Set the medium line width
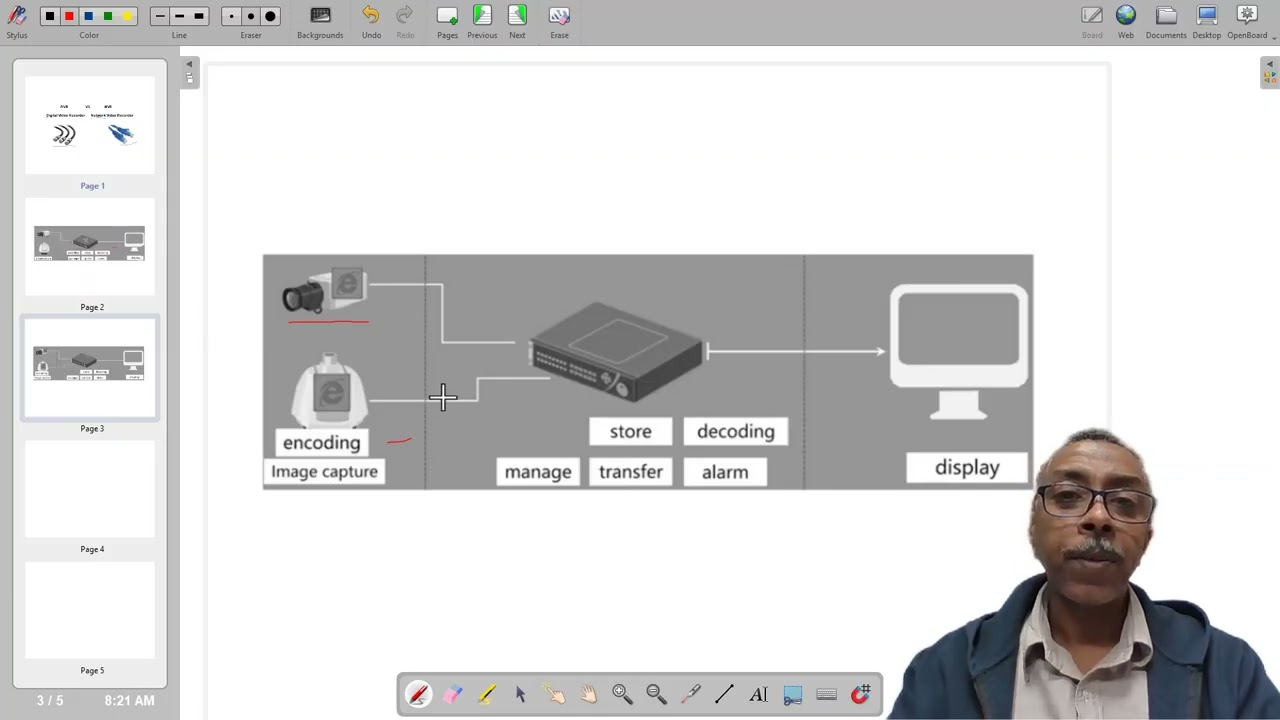This screenshot has height=720, width=1280. pos(179,16)
